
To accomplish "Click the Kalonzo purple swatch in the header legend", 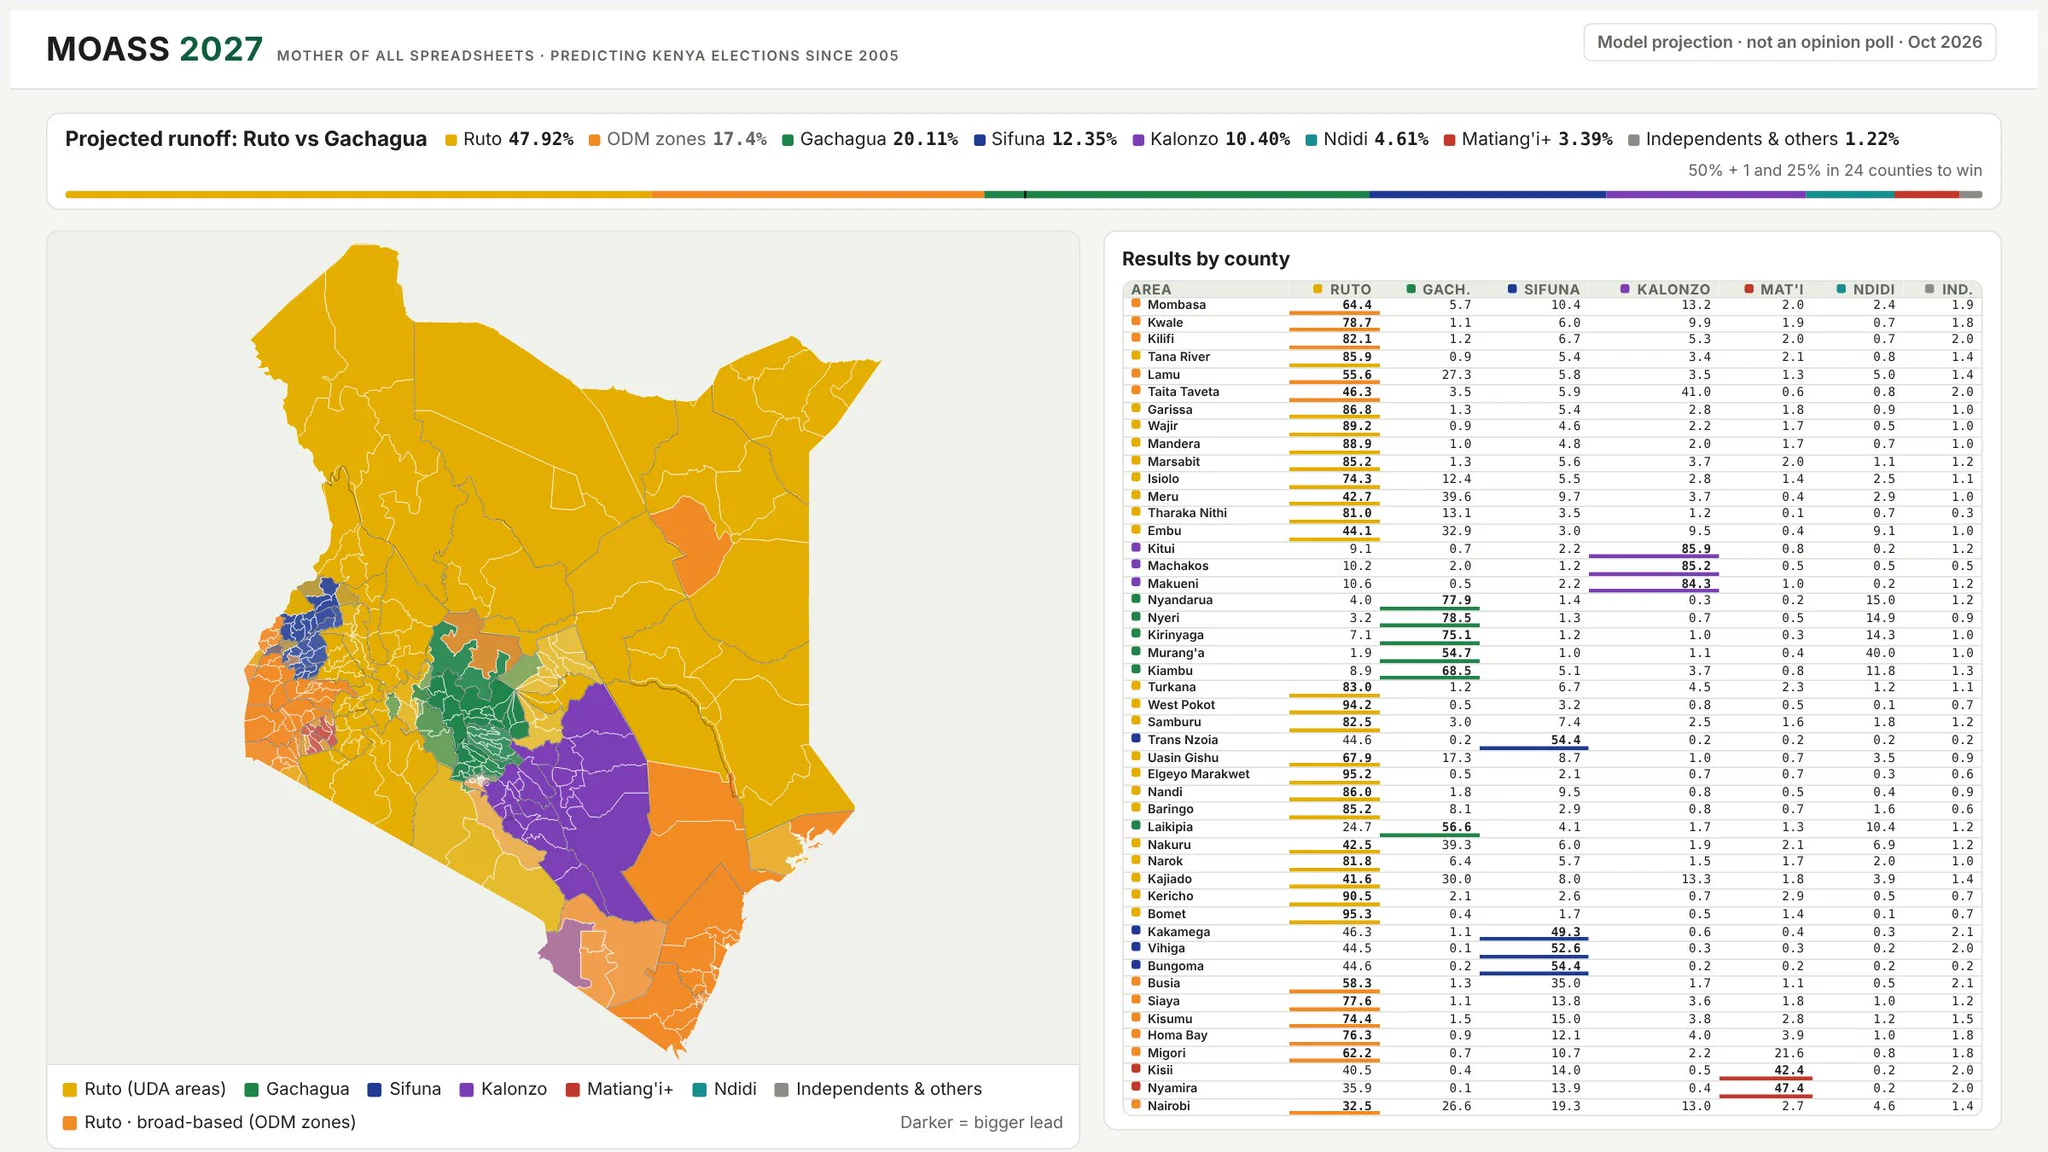I will (1138, 140).
